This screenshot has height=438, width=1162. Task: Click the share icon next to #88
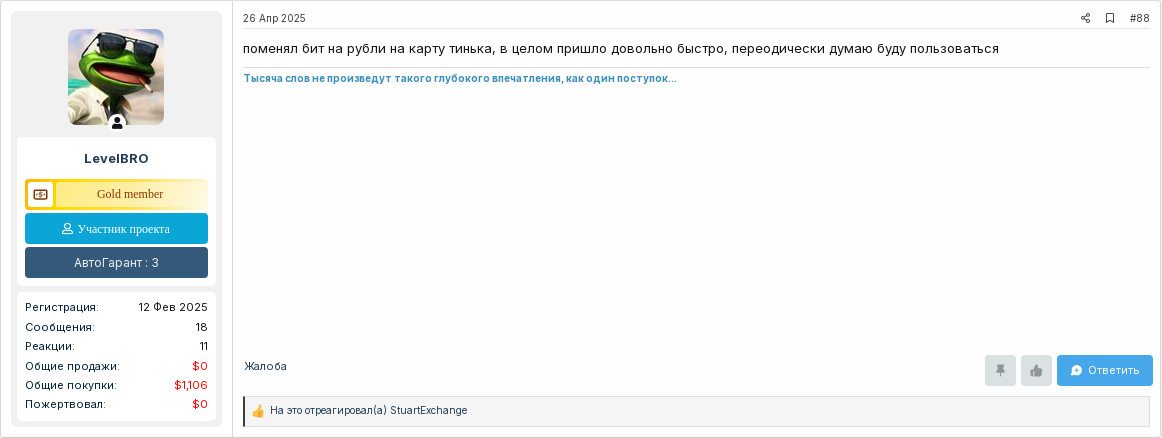1085,19
